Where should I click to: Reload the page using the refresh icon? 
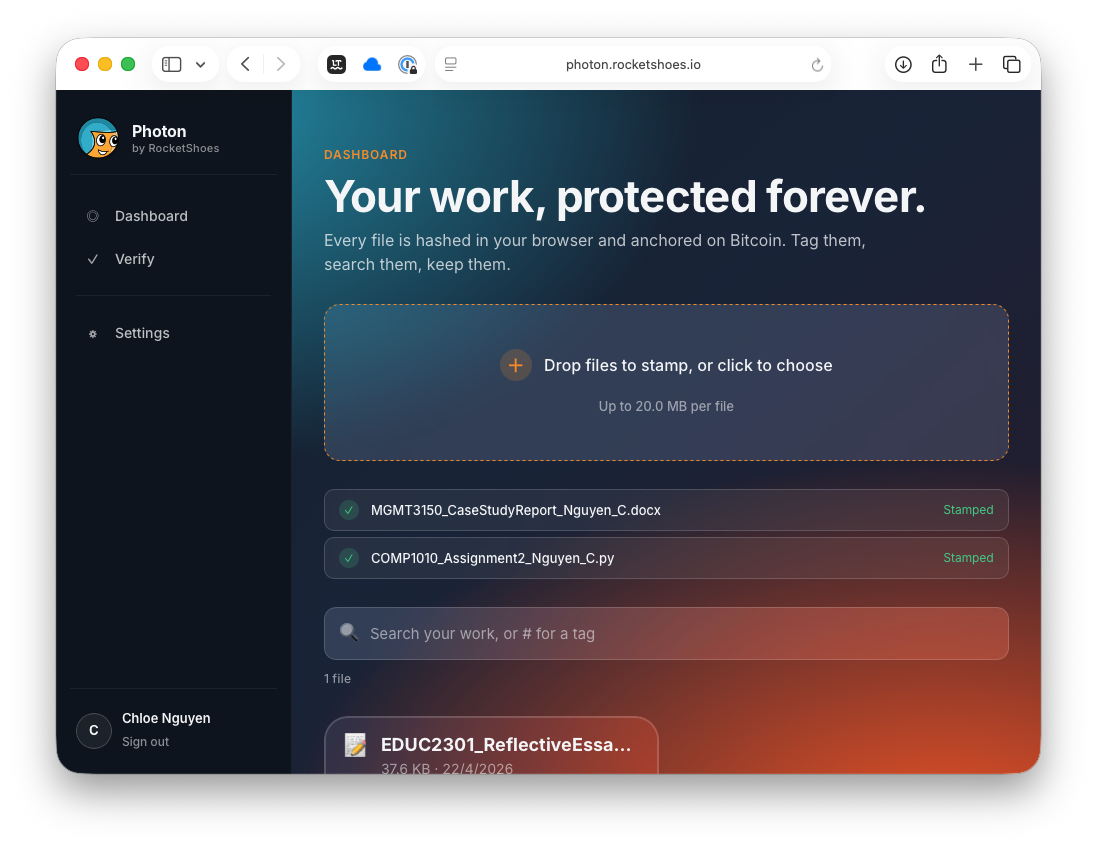click(817, 65)
